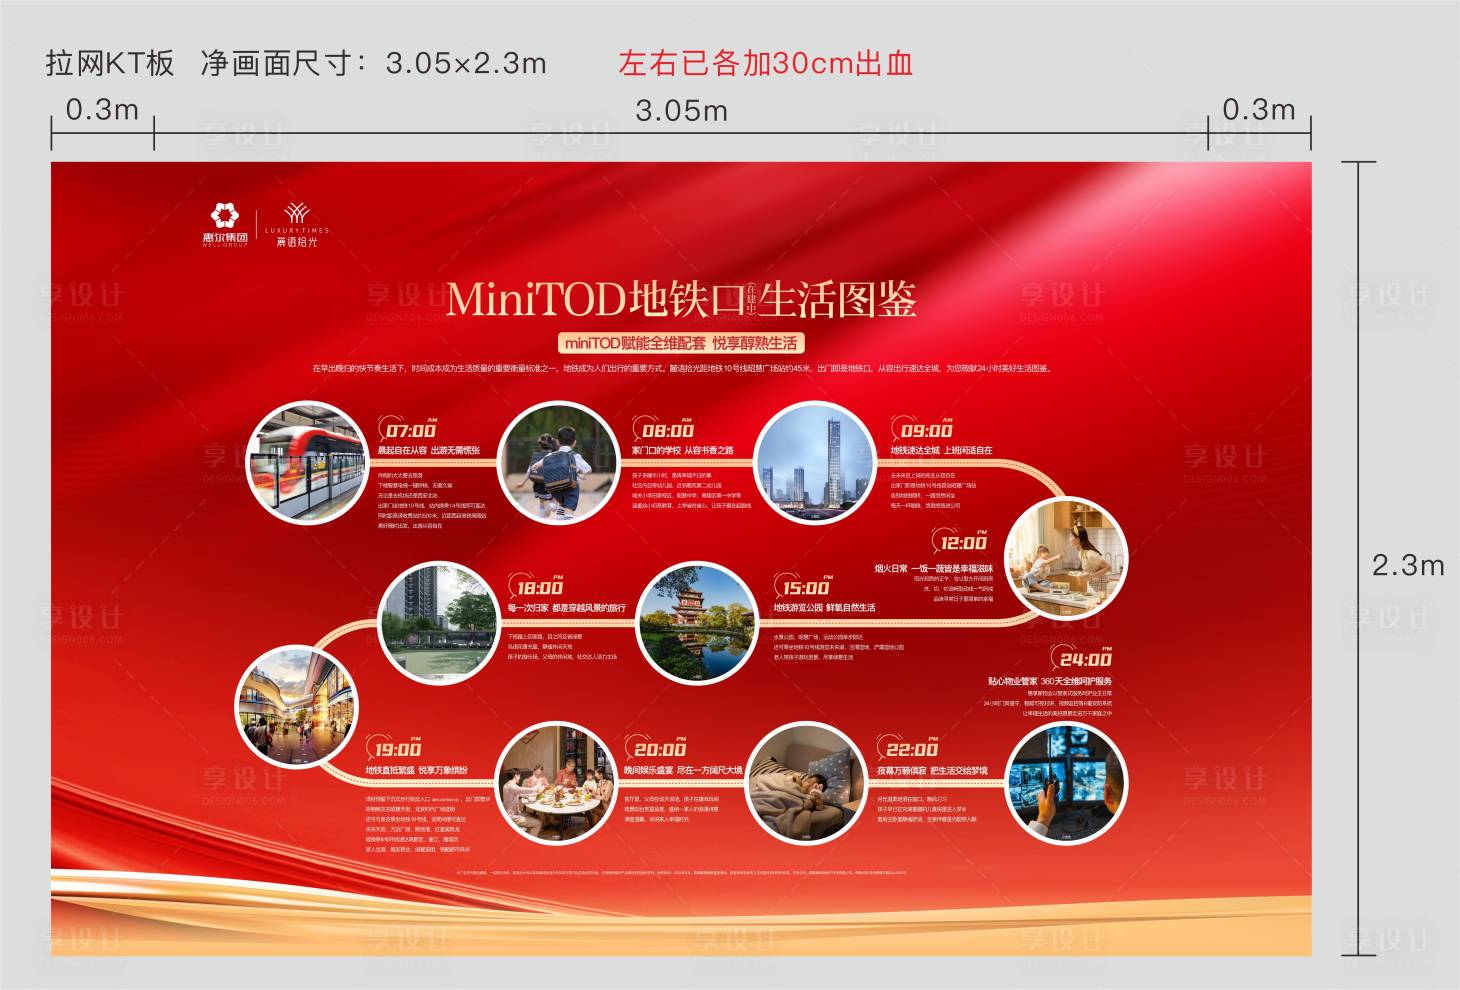Click the 15:00 PM clock label
The image size is (1460, 990).
[805, 587]
